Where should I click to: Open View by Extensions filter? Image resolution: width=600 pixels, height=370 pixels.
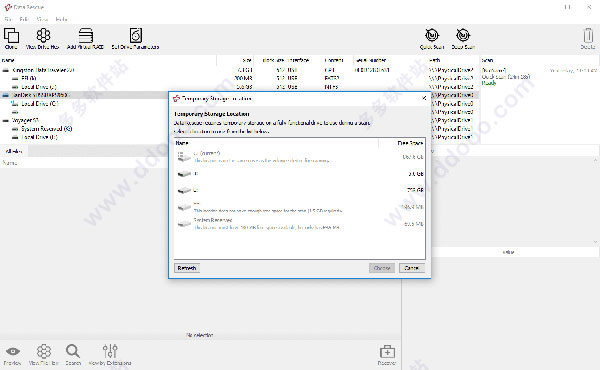pyautogui.click(x=110, y=355)
